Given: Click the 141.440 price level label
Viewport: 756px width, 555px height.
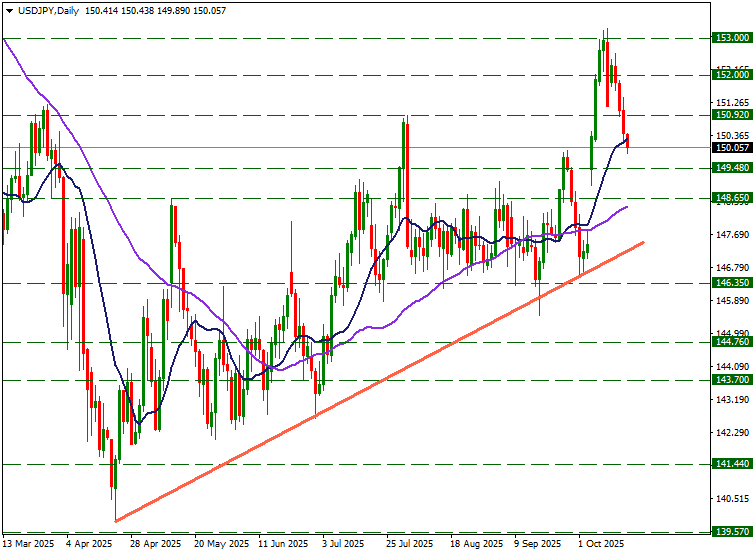Looking at the screenshot, I should pos(732,465).
